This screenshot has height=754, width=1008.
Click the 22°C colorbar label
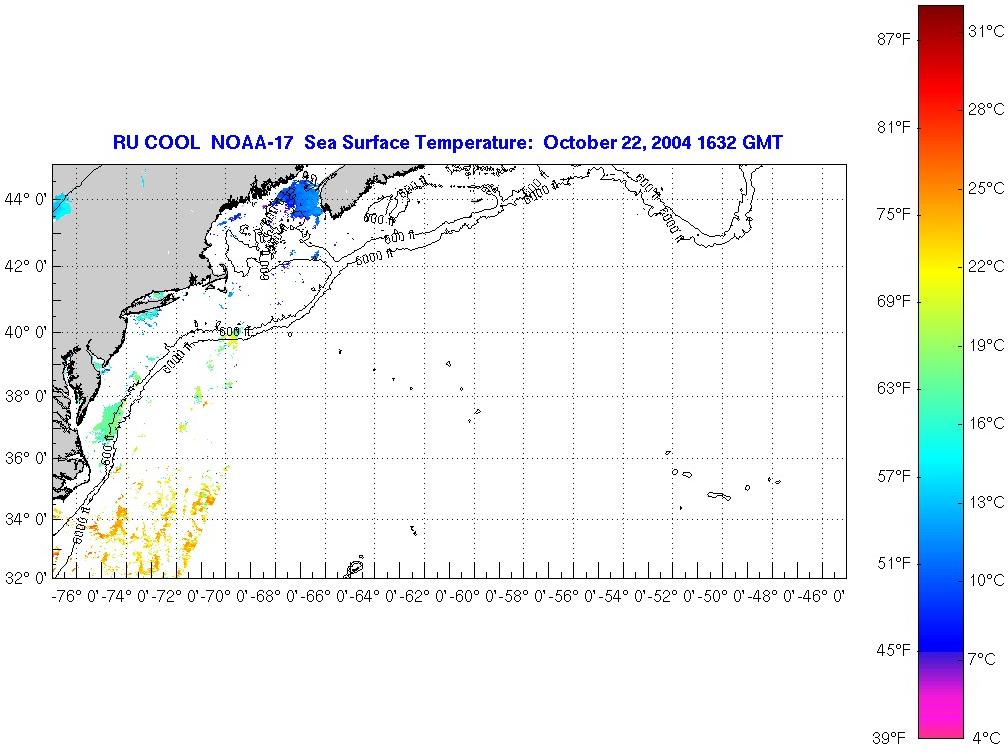click(x=986, y=266)
